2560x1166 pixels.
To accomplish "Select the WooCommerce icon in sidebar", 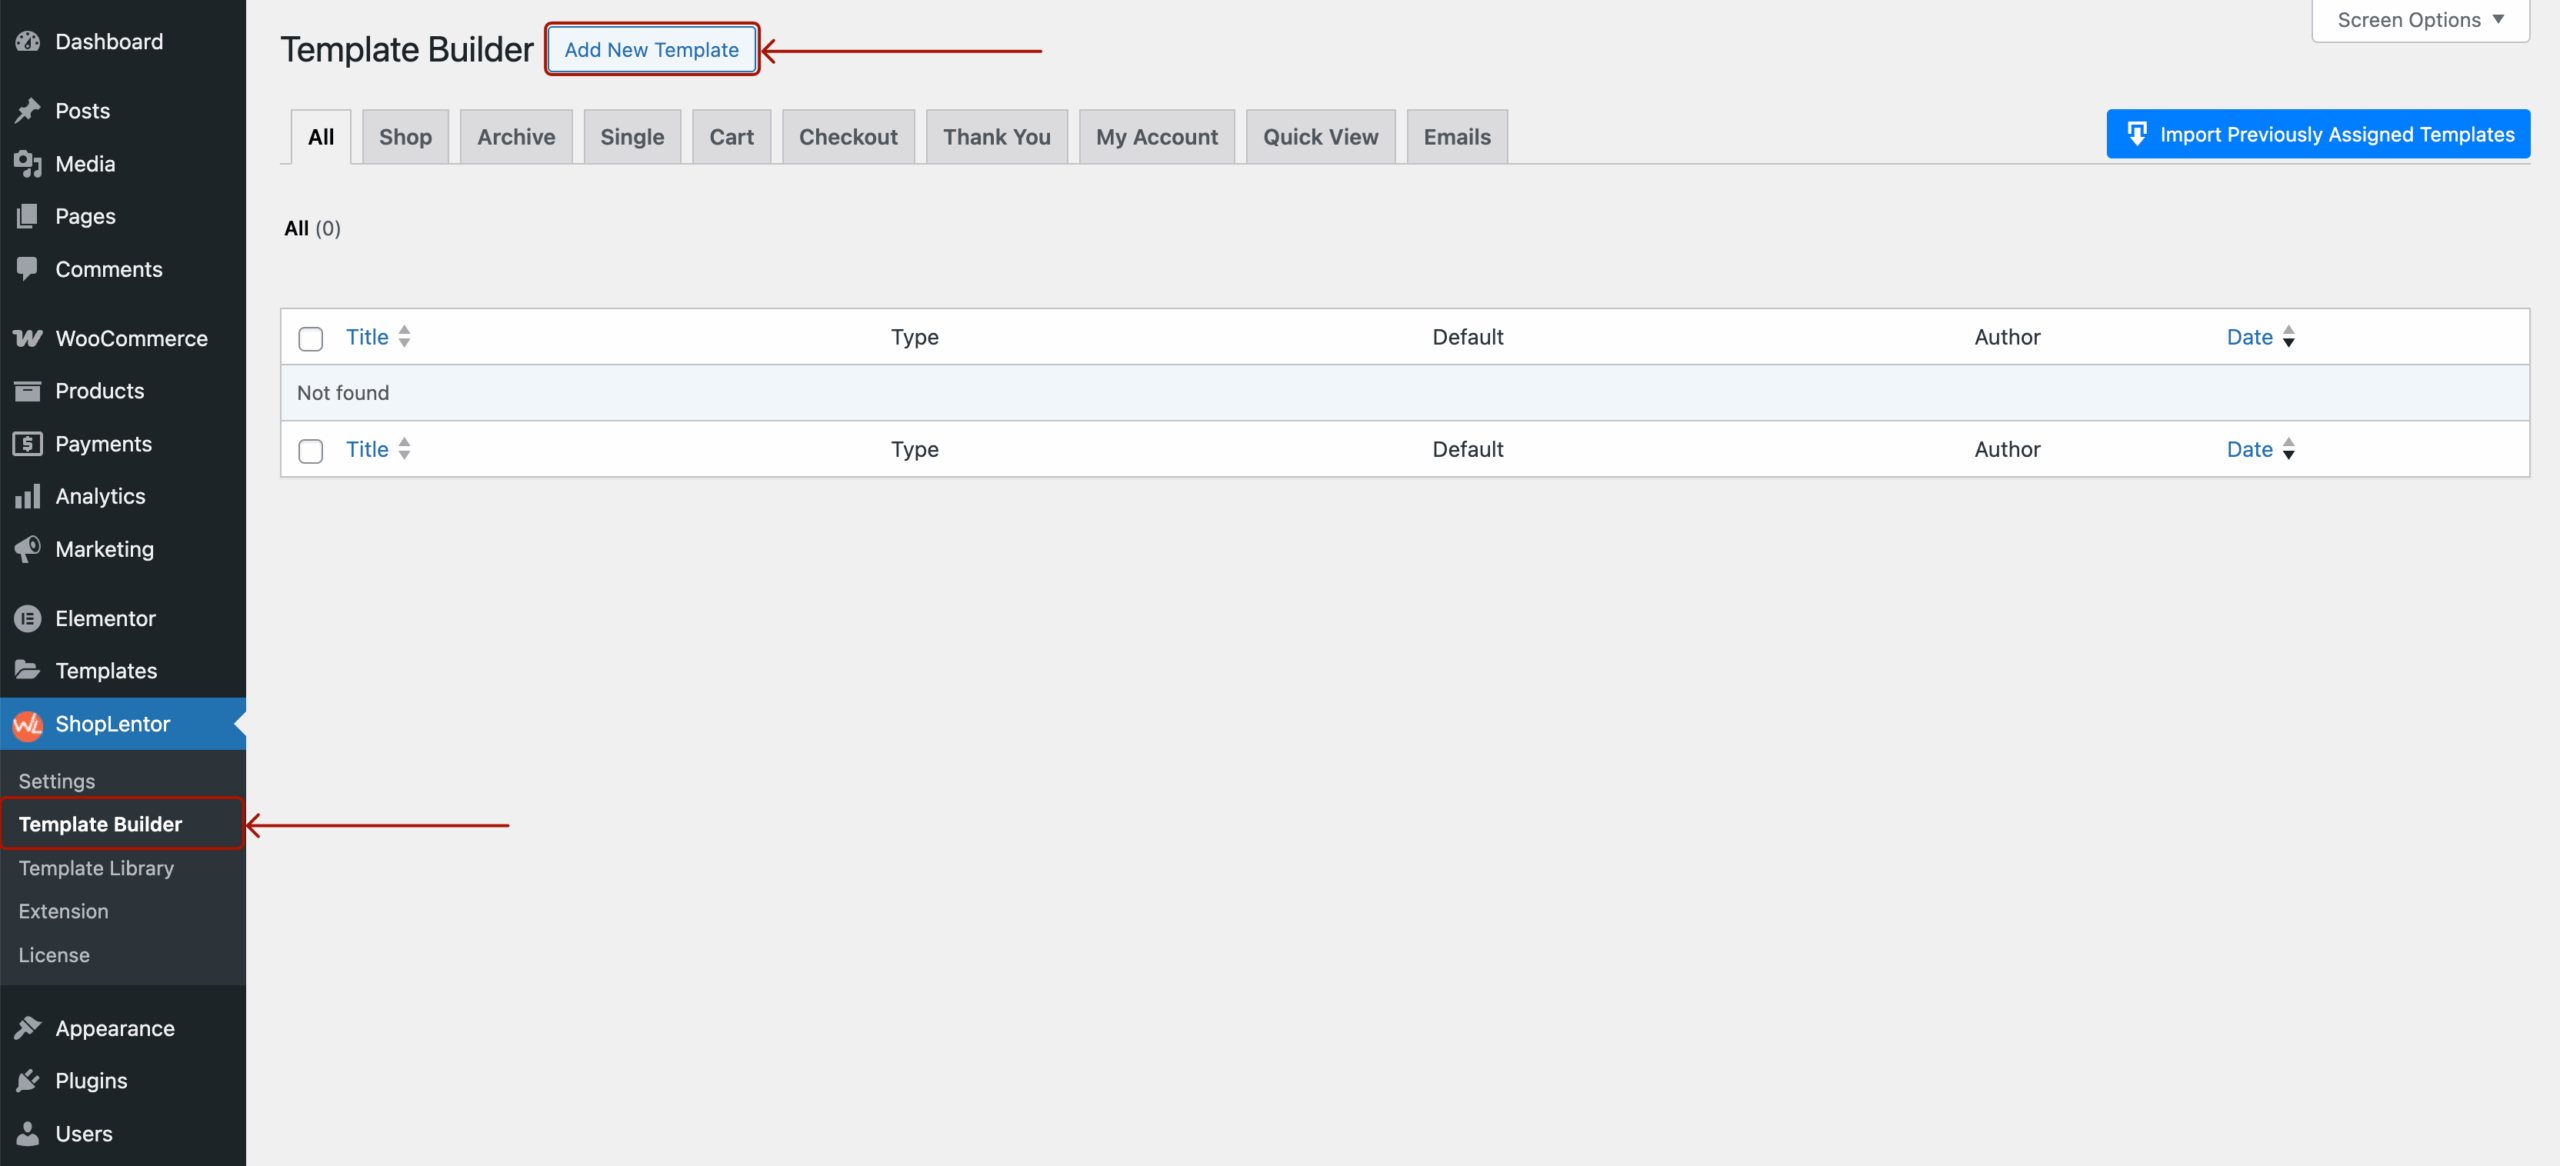I will click(28, 338).
